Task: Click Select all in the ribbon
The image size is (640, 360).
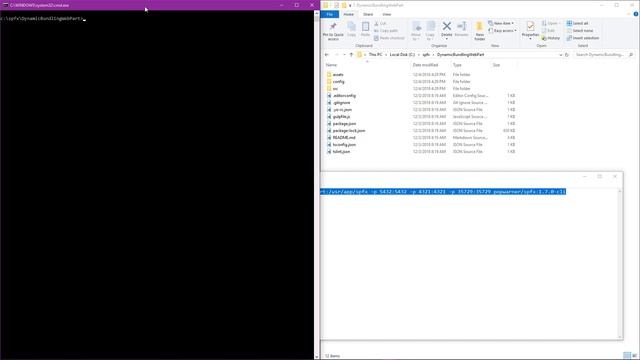Action: pyautogui.click(x=577, y=23)
